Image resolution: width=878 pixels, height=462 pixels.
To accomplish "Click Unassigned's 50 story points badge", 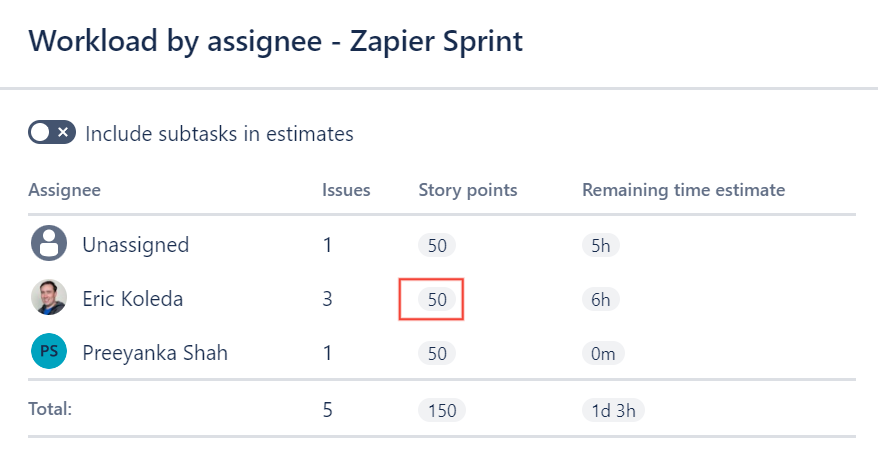I will coord(437,244).
